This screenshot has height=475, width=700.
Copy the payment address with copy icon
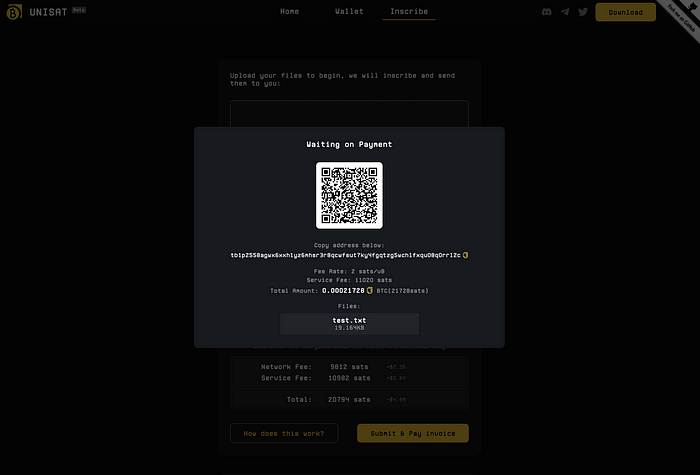[466, 255]
